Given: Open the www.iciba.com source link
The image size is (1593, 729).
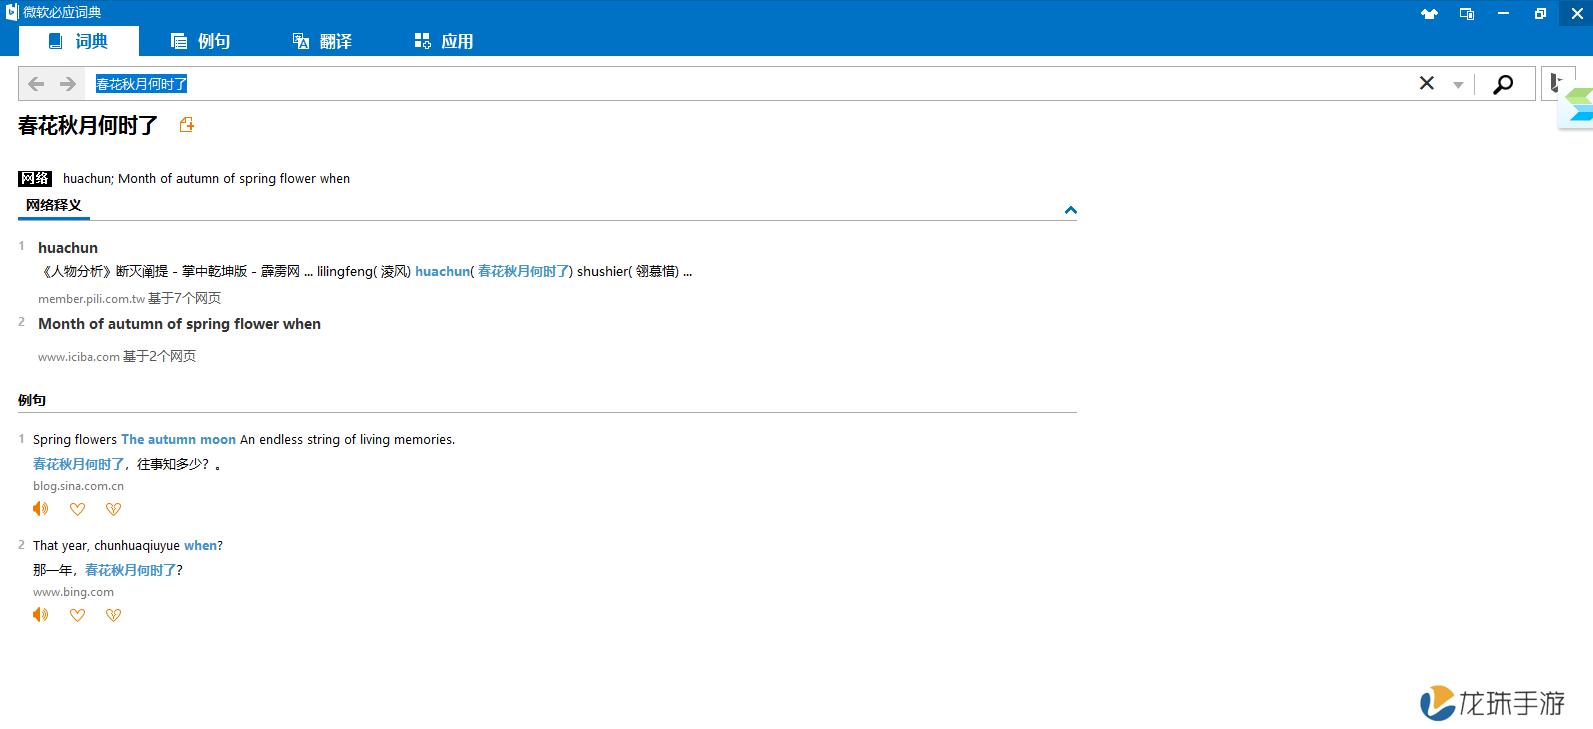Looking at the screenshot, I should pyautogui.click(x=79, y=357).
